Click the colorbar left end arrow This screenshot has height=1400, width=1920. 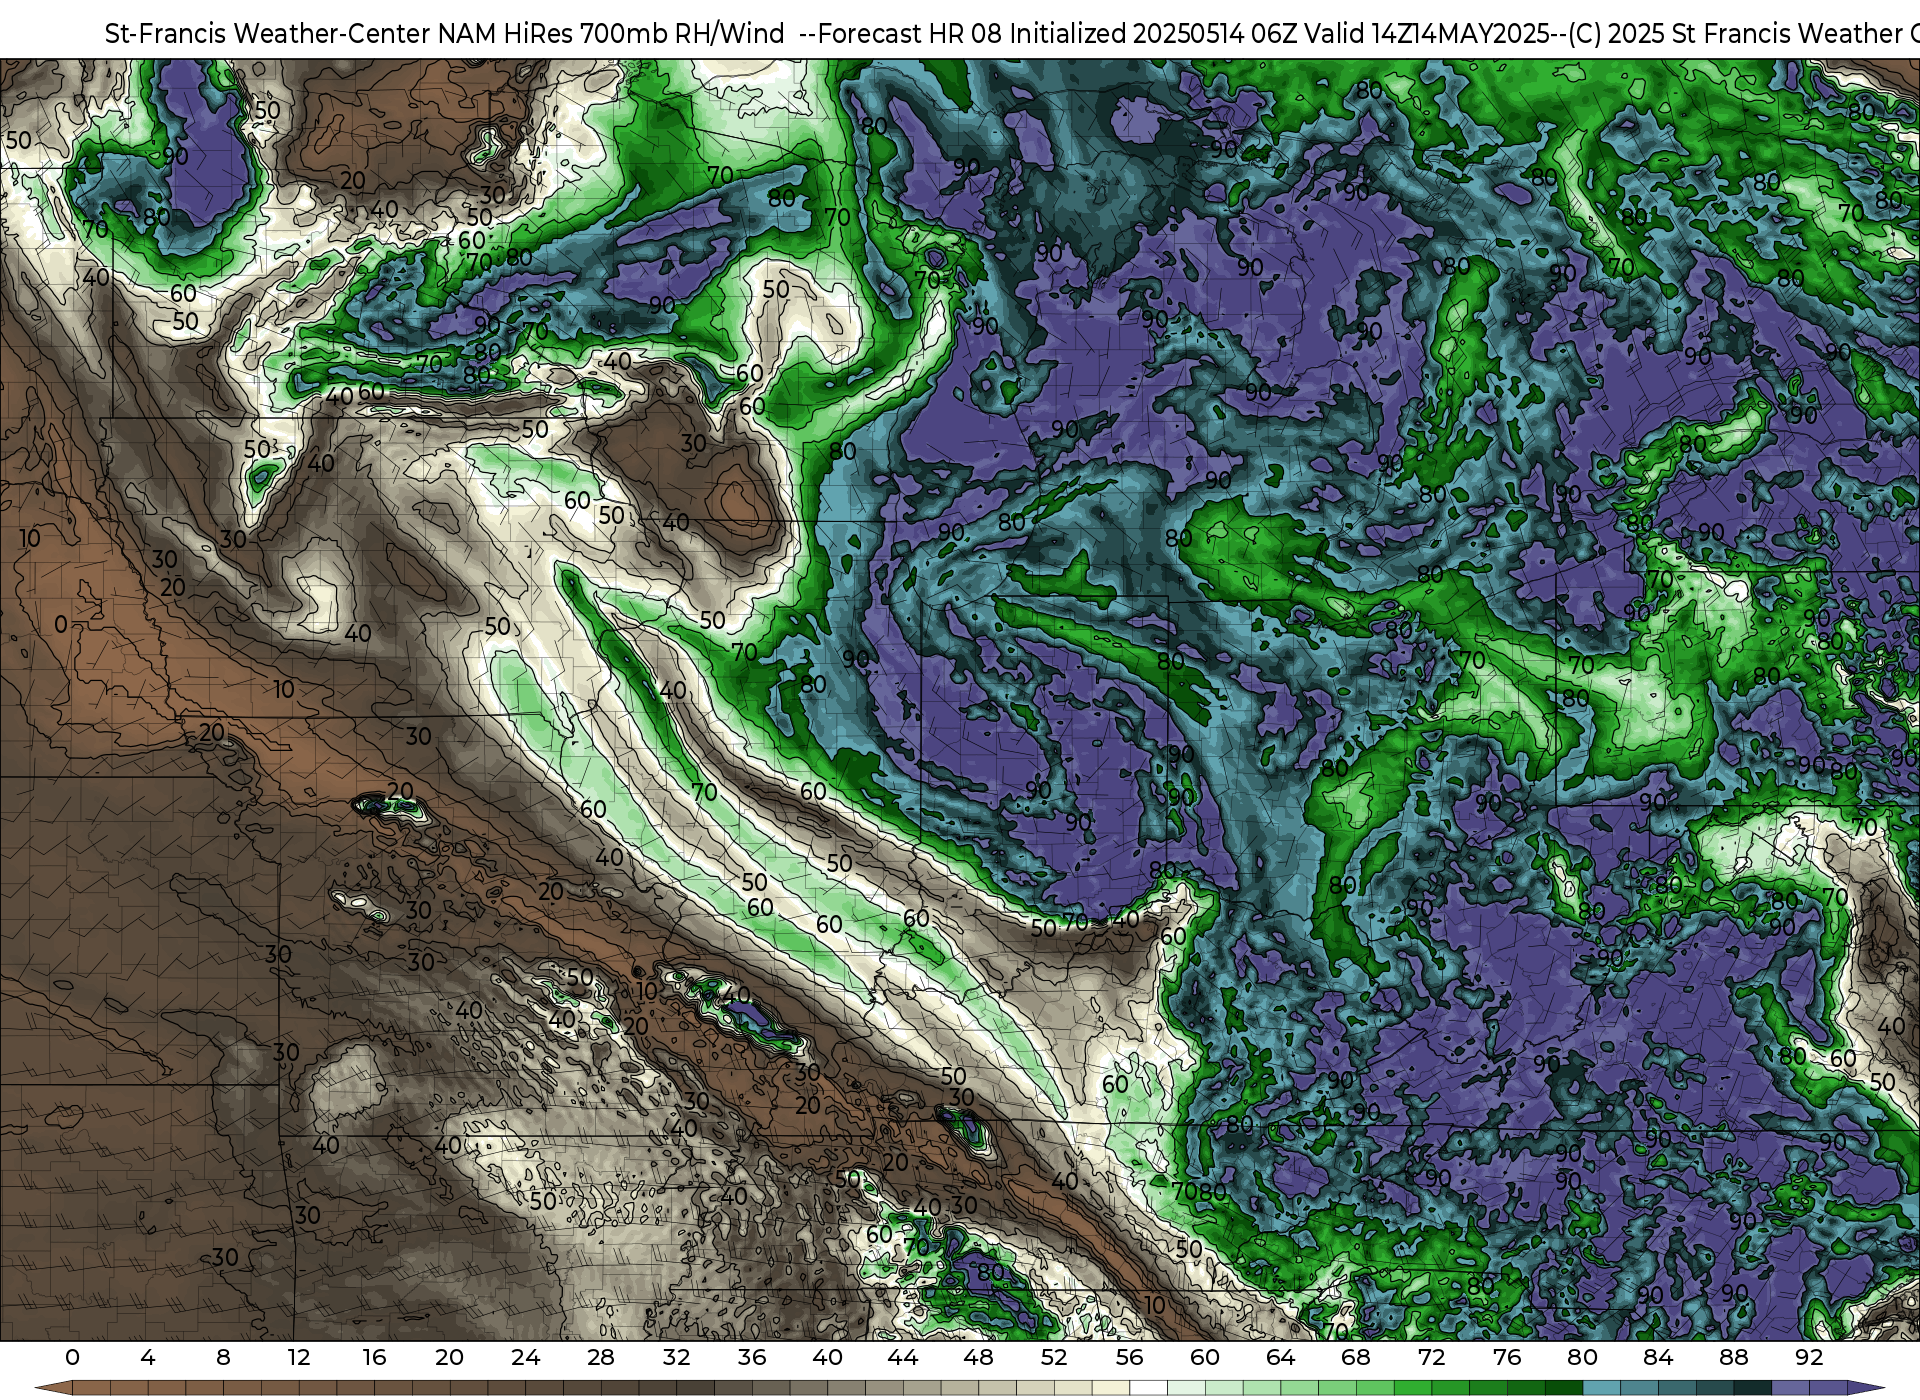click(53, 1388)
